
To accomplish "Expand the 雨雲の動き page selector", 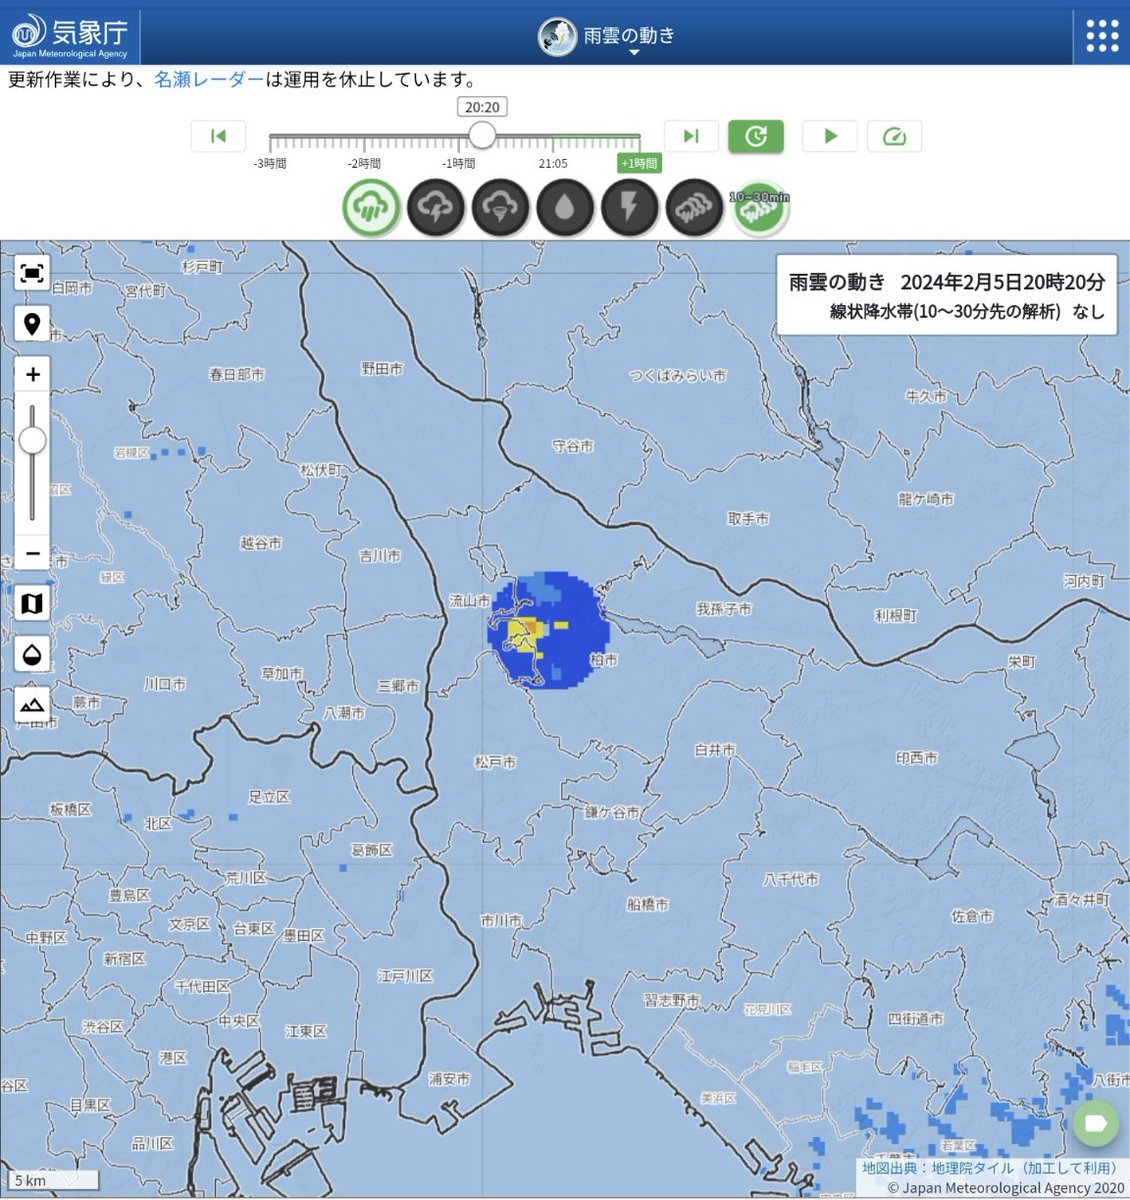I will 607,38.
